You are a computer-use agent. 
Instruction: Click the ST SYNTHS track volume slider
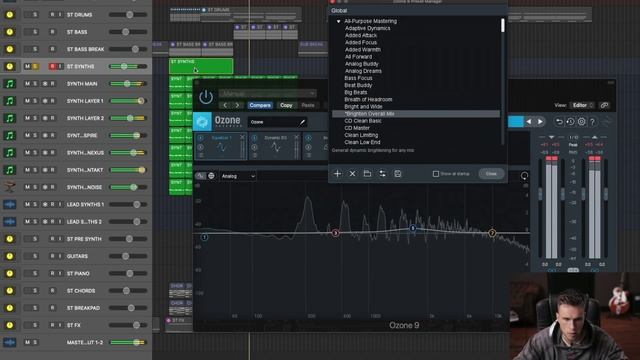128,67
